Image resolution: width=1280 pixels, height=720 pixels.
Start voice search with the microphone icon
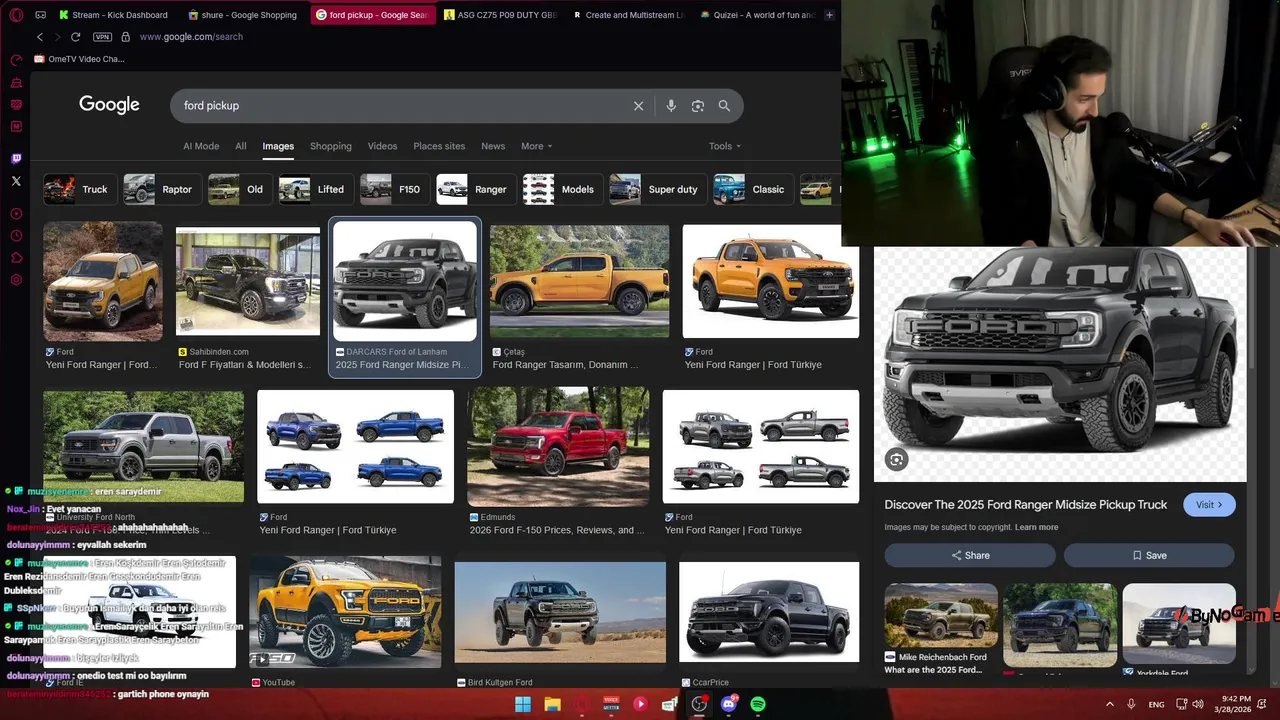click(x=671, y=106)
